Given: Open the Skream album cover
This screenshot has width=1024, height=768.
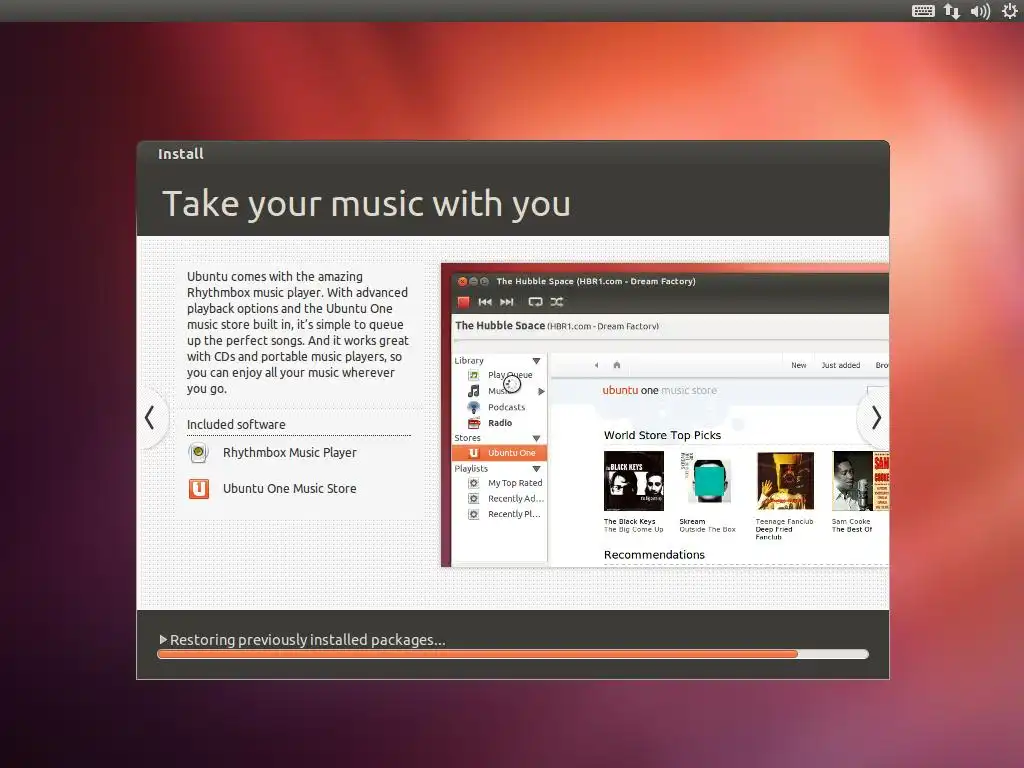Looking at the screenshot, I should pyautogui.click(x=708, y=481).
